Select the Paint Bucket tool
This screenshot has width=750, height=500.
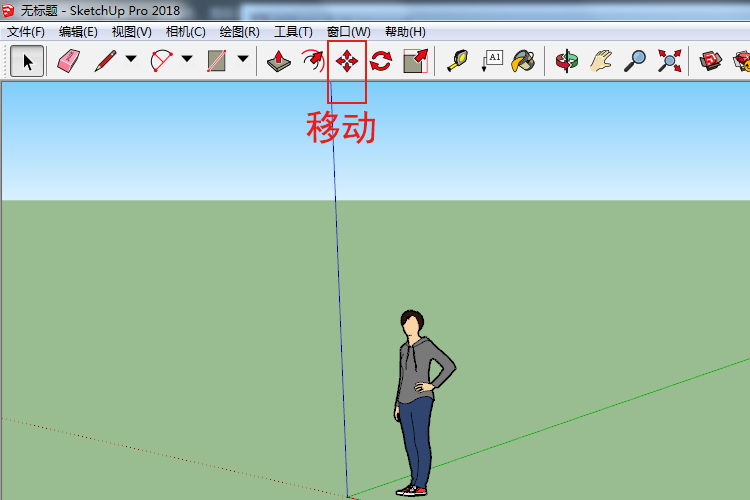point(523,61)
